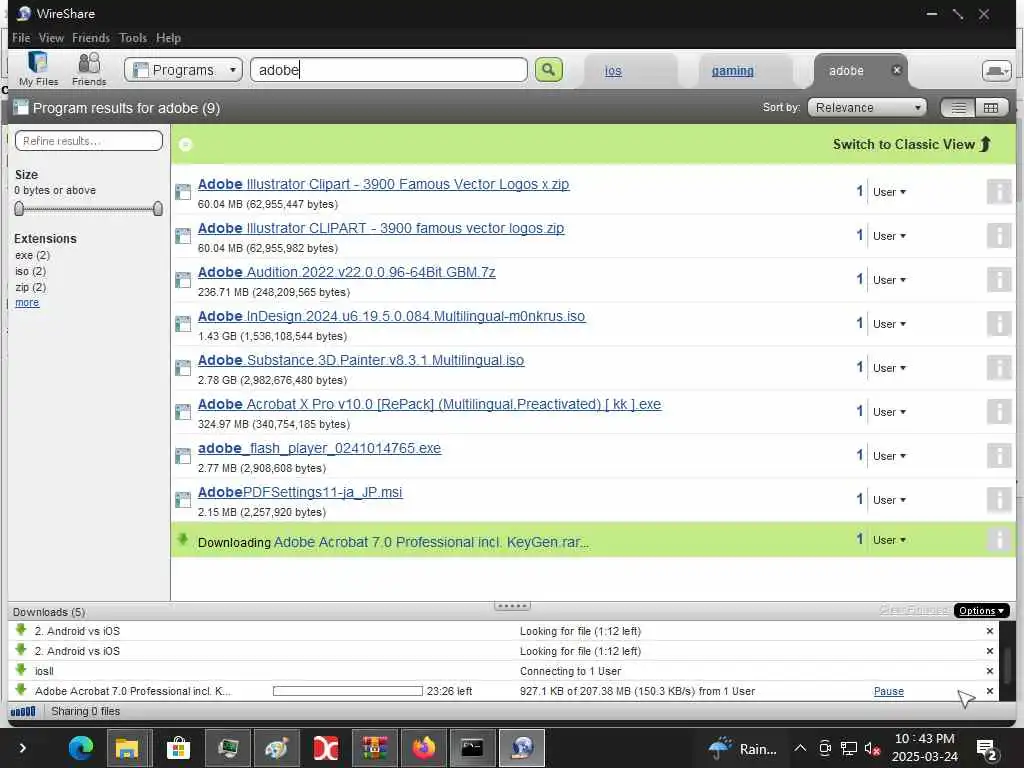Open the My Files library
This screenshot has height=768, width=1024.
pos(38,69)
